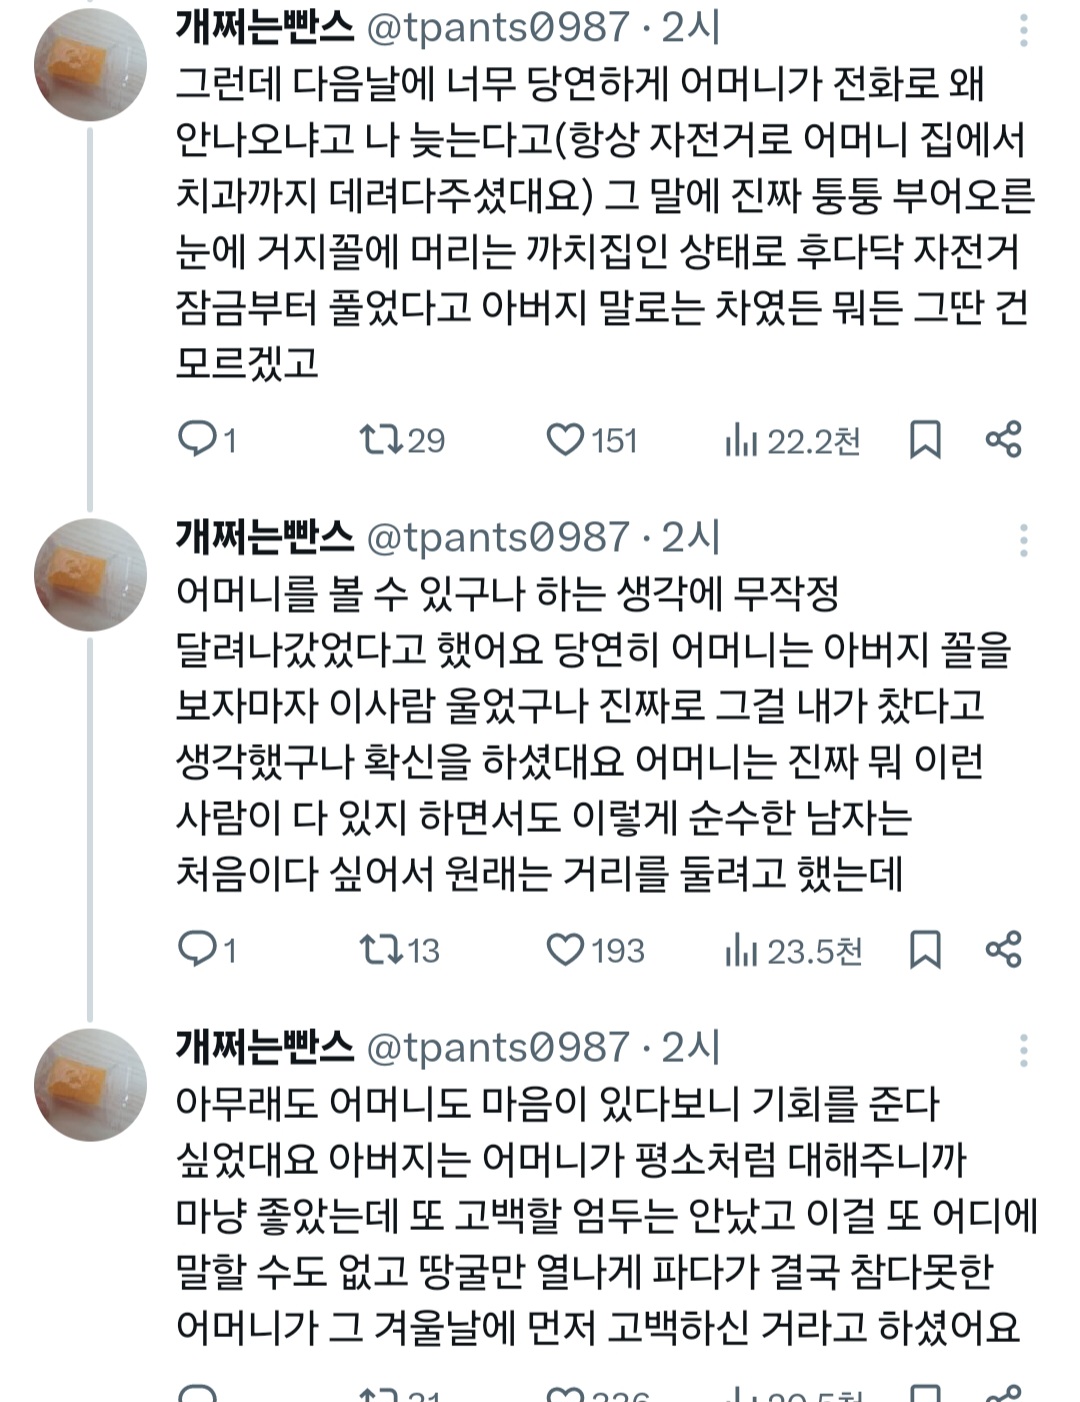Open the 2시 timestamp of 어머니를 볼 수 tweet
1080x1402 pixels.
click(691, 538)
